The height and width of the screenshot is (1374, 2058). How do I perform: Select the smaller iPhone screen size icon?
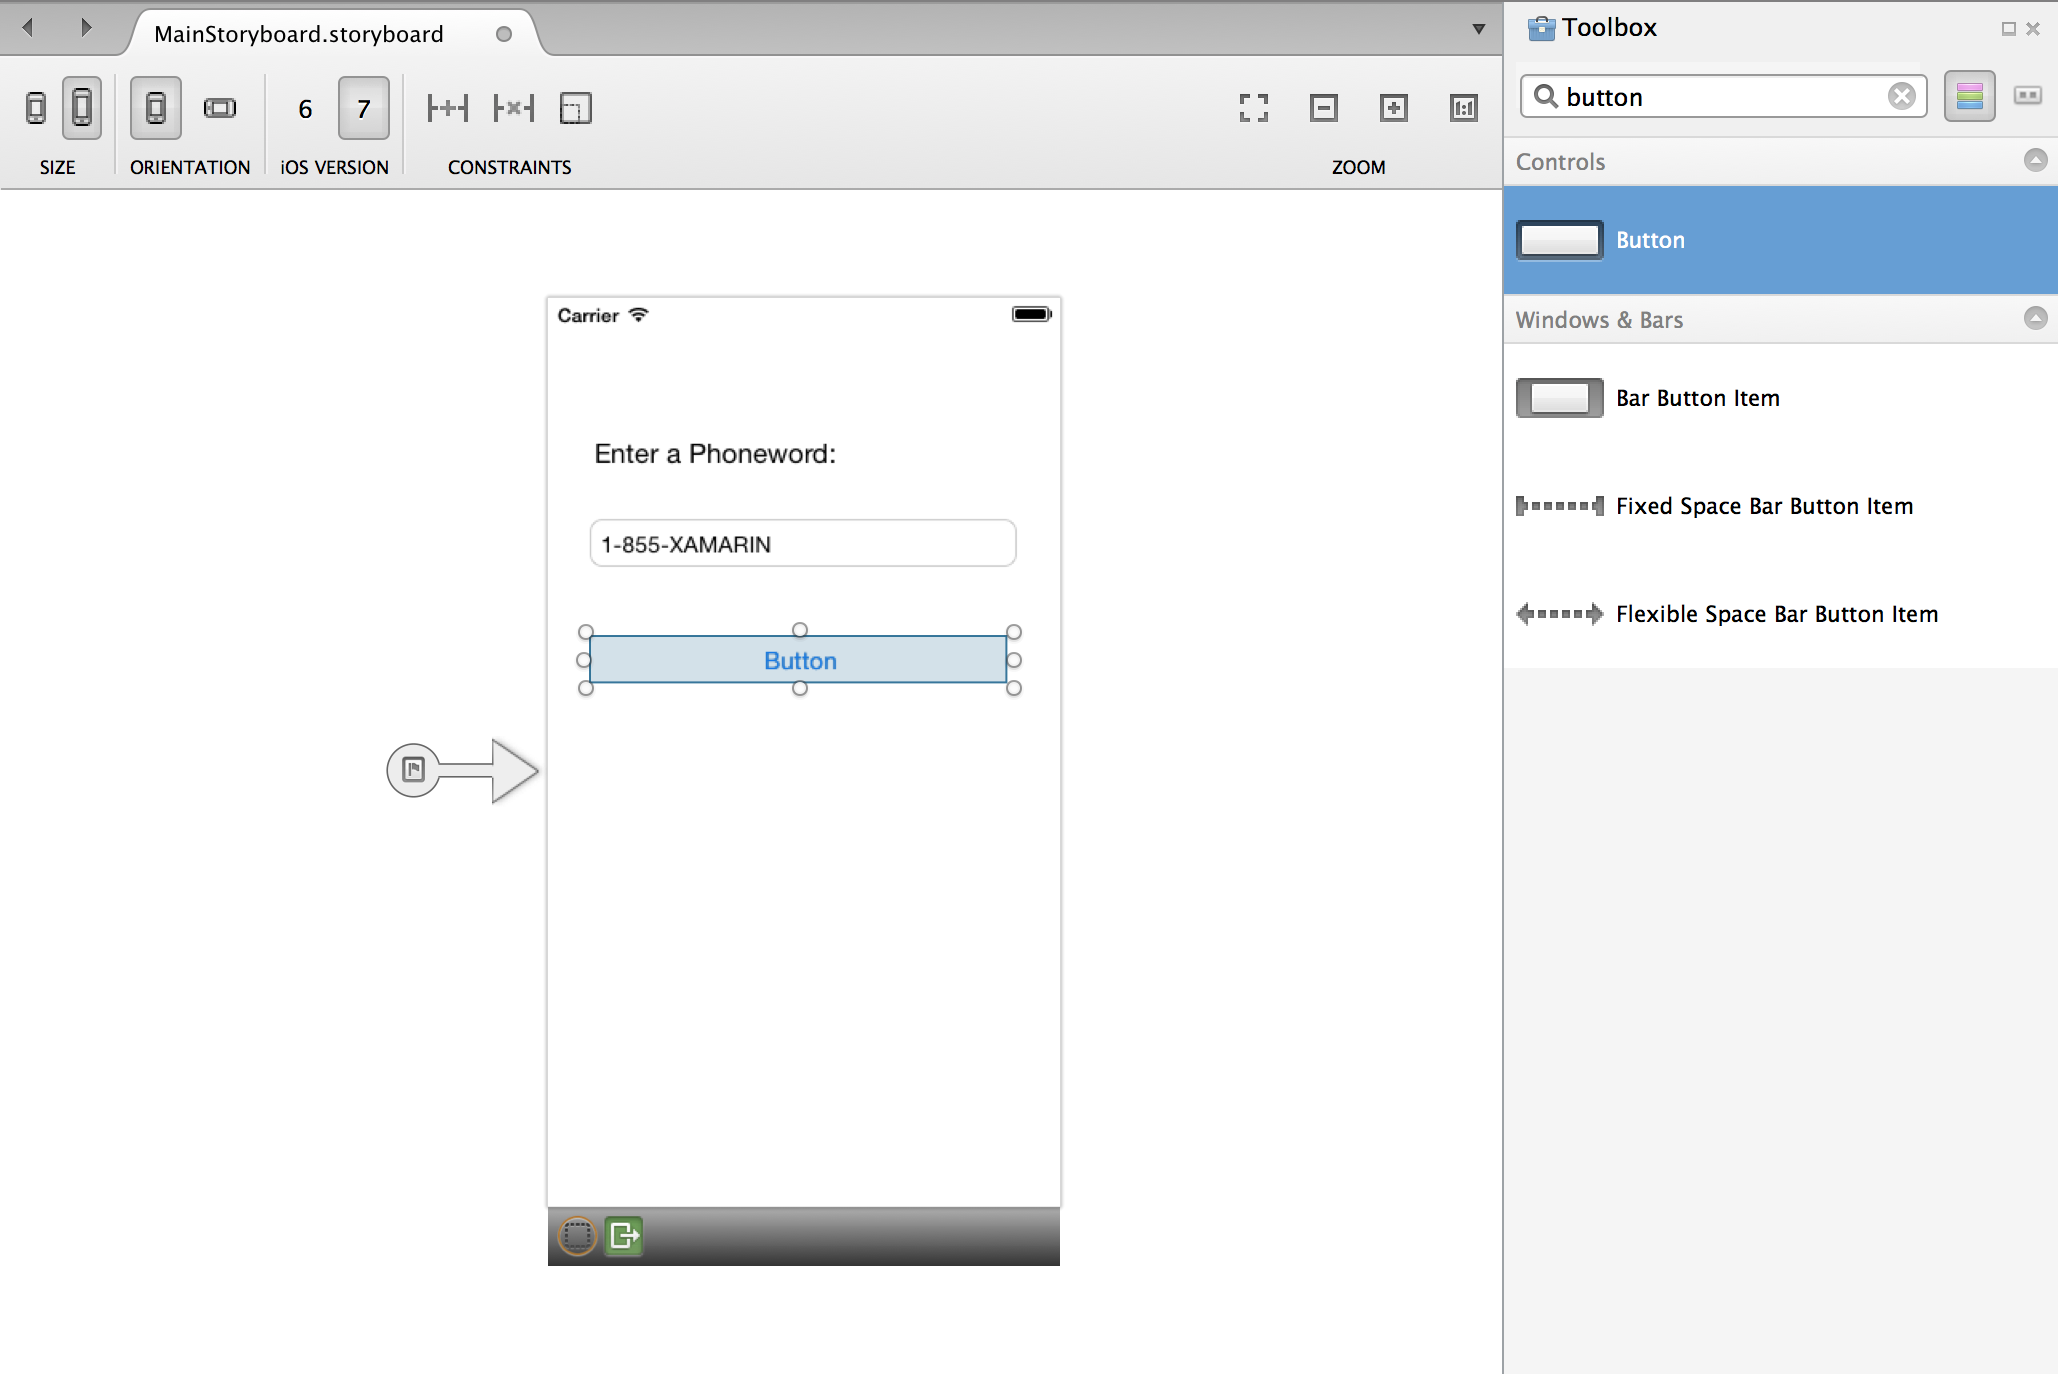(36, 108)
